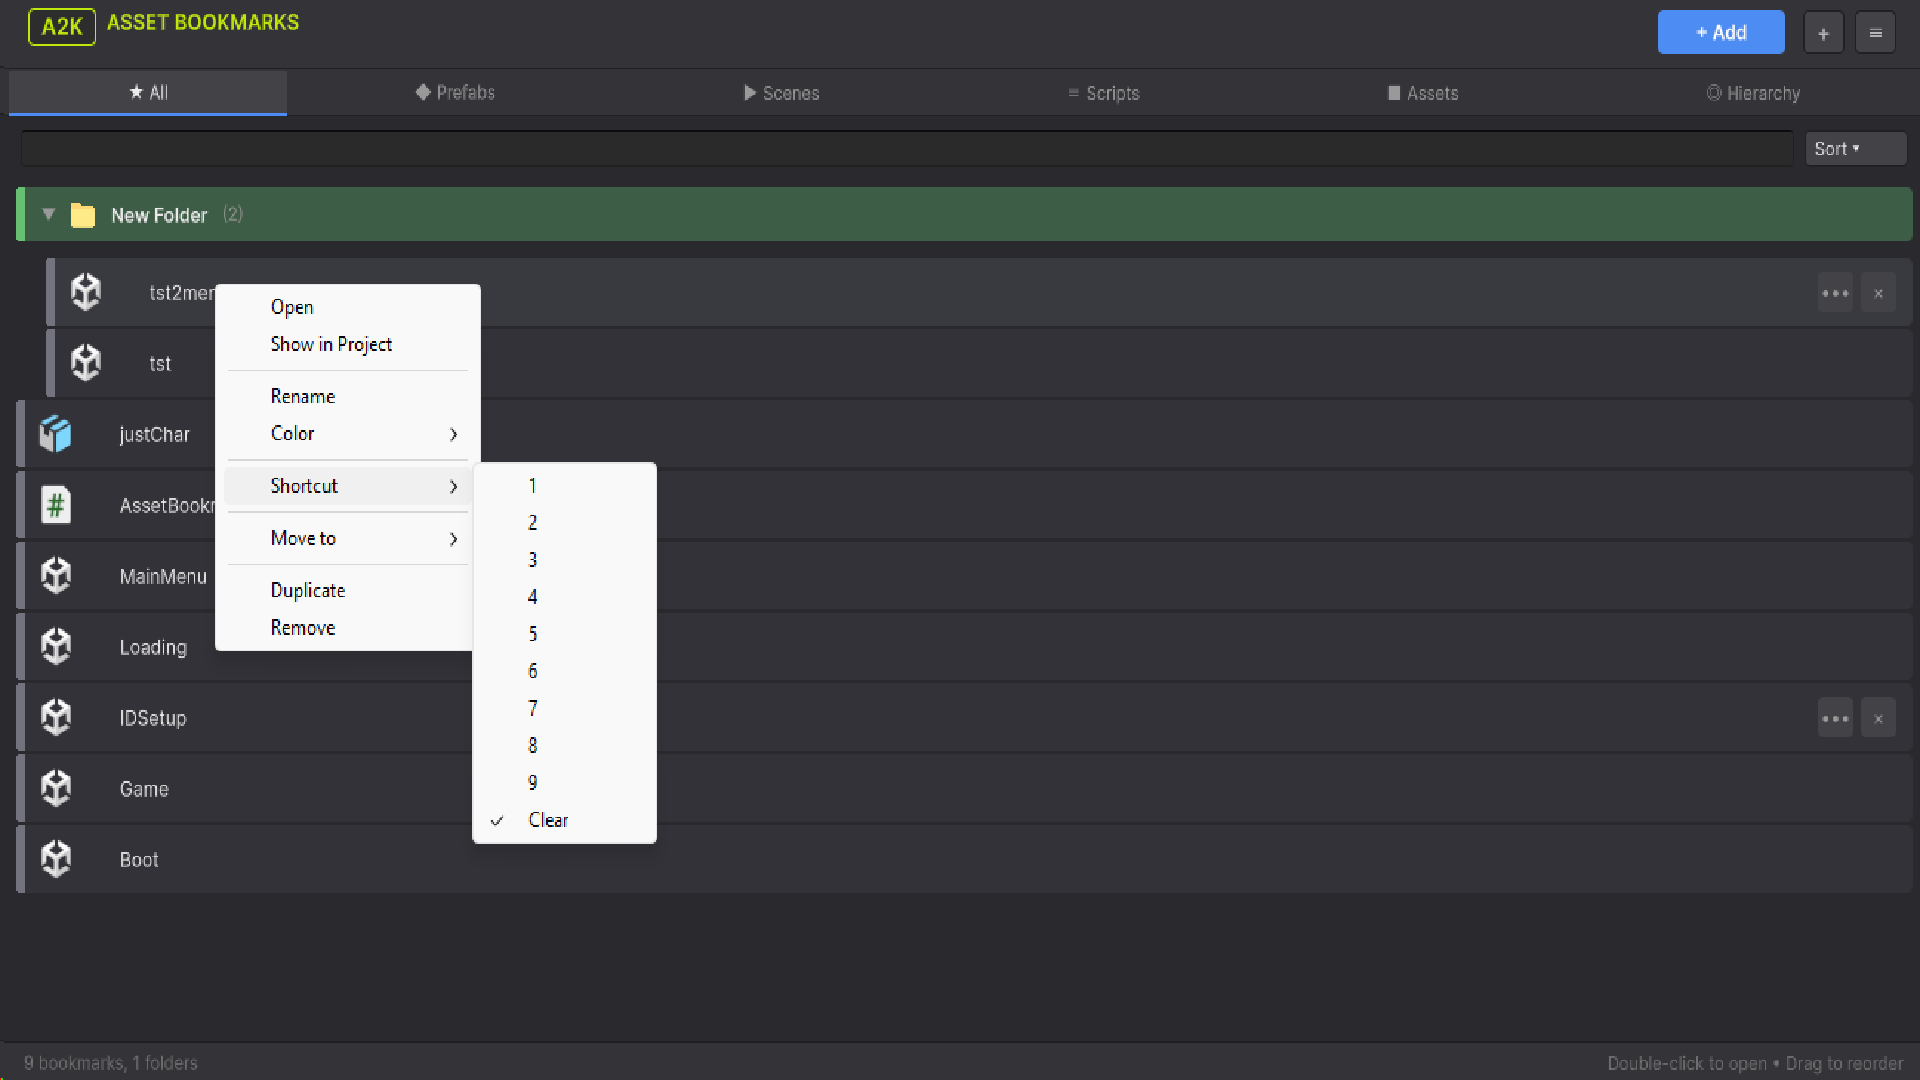Viewport: 1920px width, 1080px height.
Task: Click the plus icon next to Add
Action: [1823, 33]
